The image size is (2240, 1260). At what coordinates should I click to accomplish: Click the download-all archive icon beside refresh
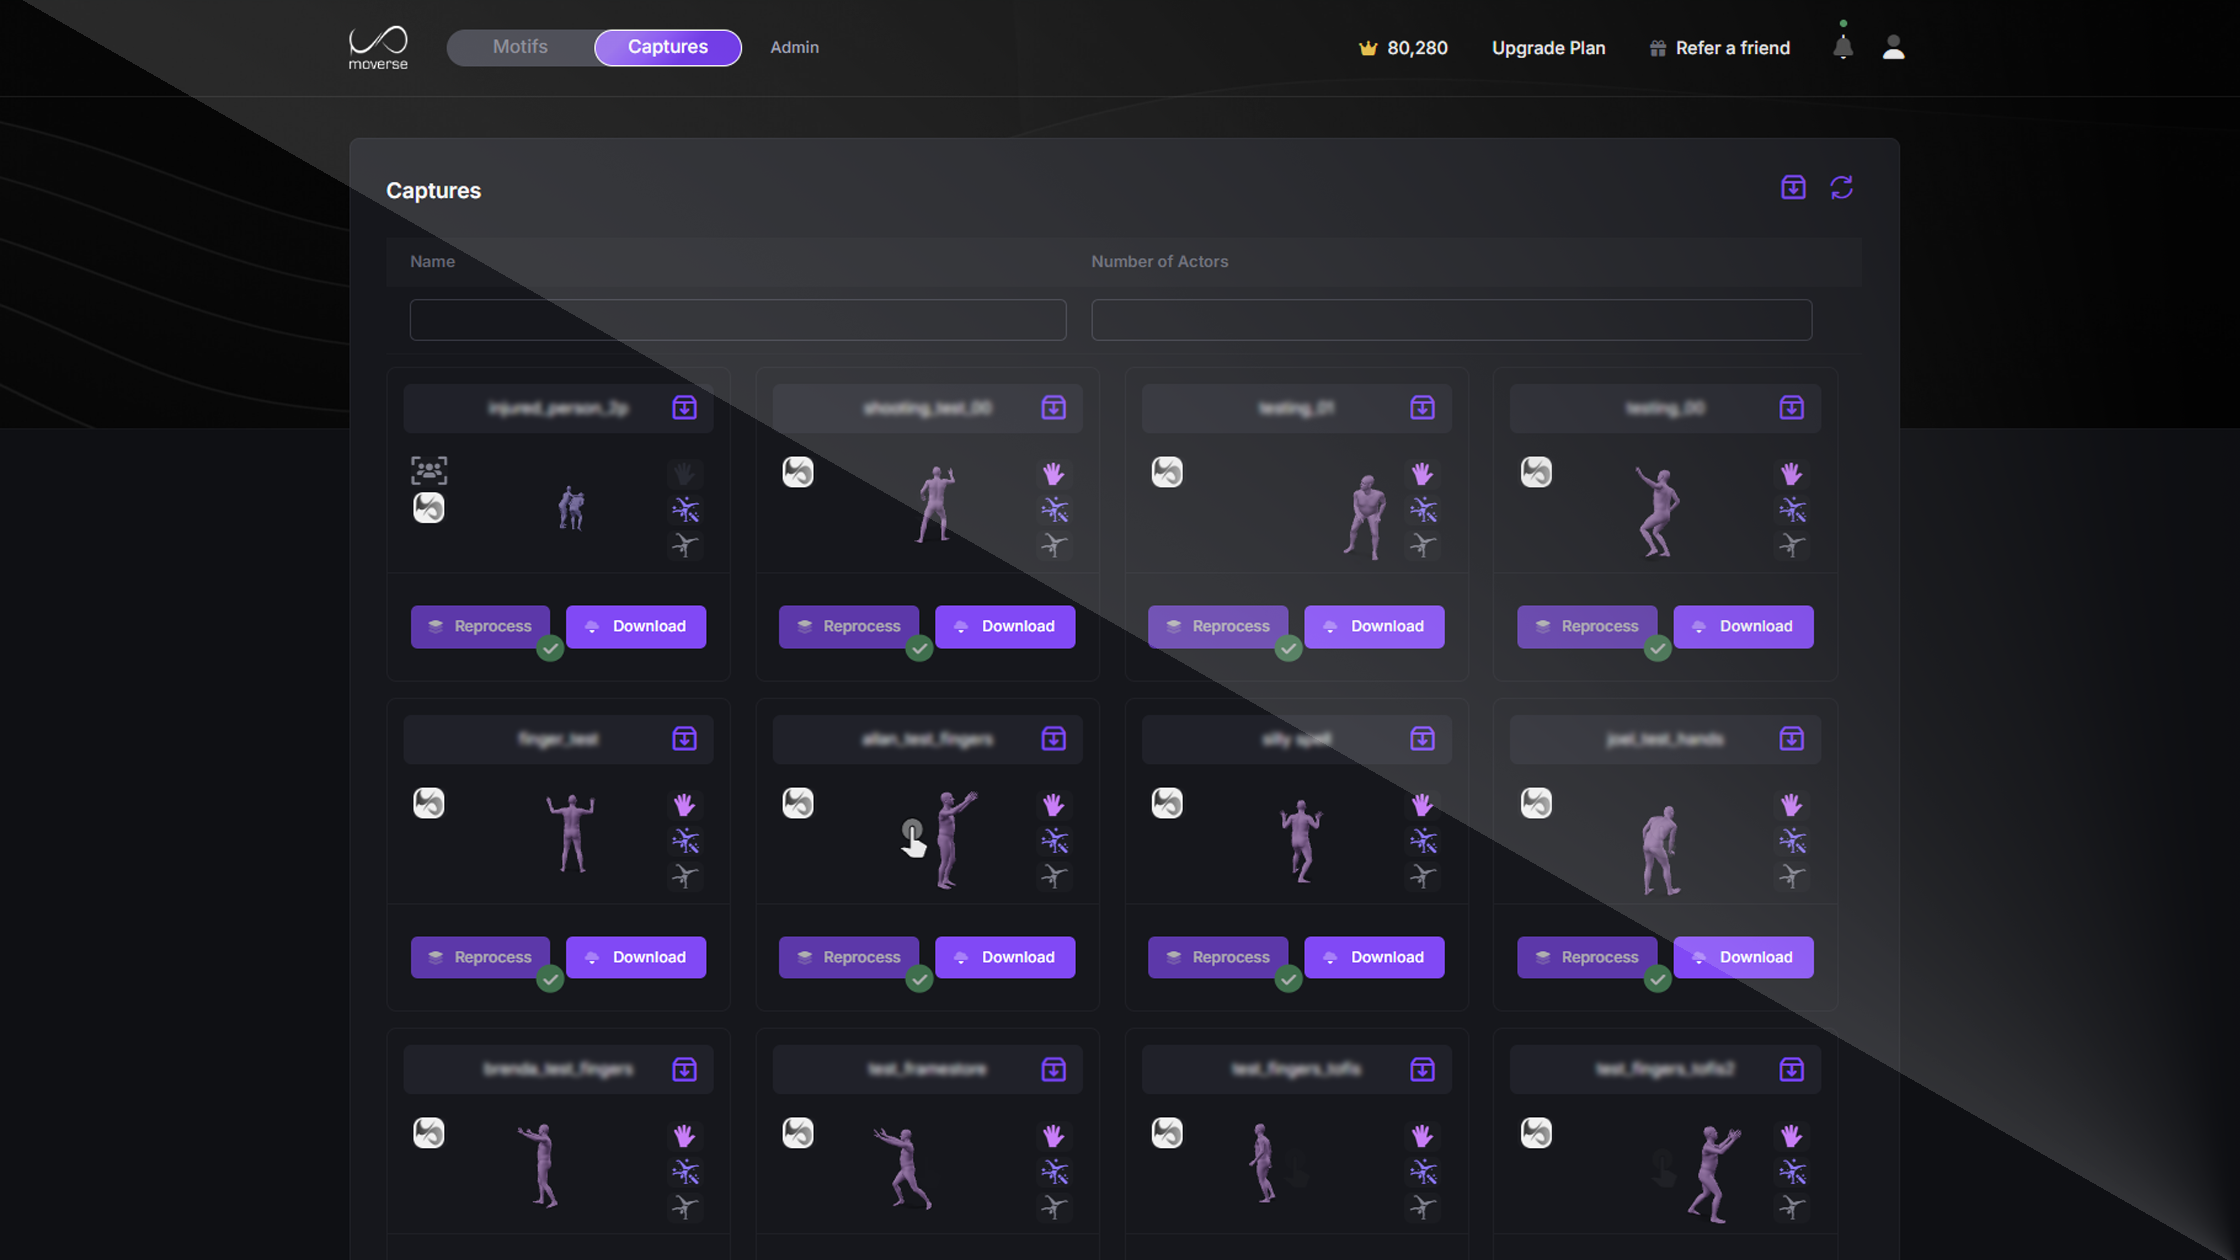click(1793, 187)
